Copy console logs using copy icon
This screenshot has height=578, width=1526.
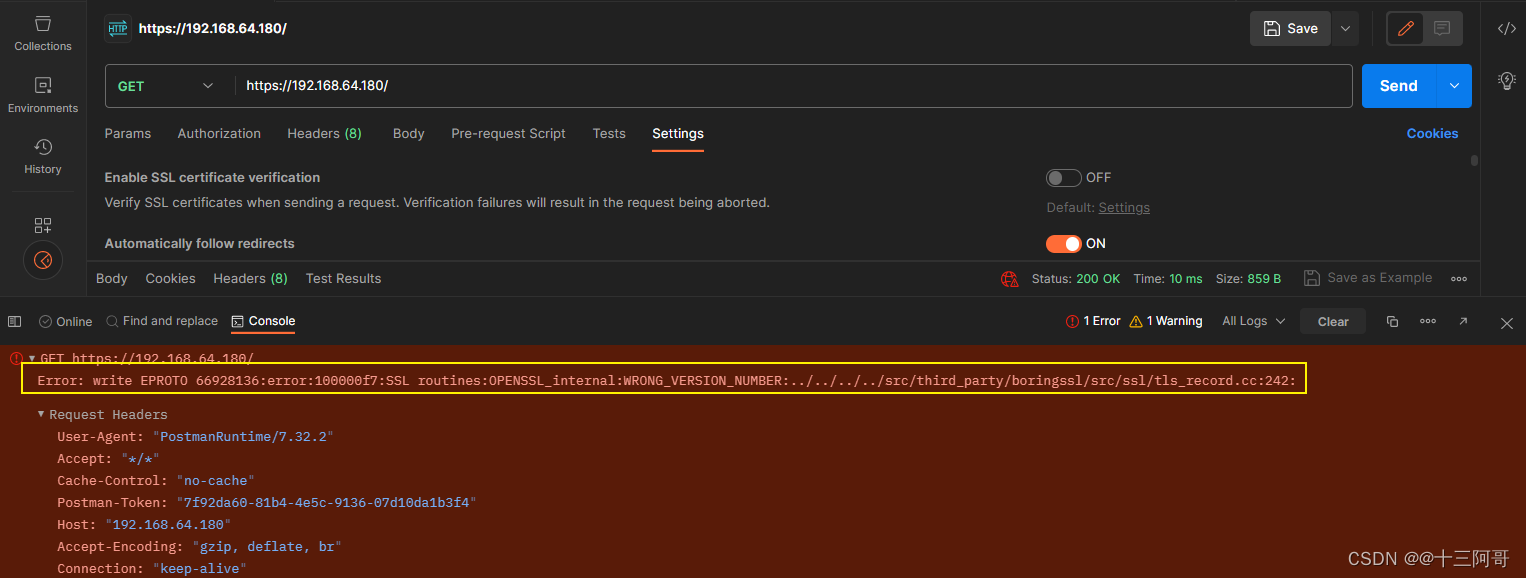1392,321
